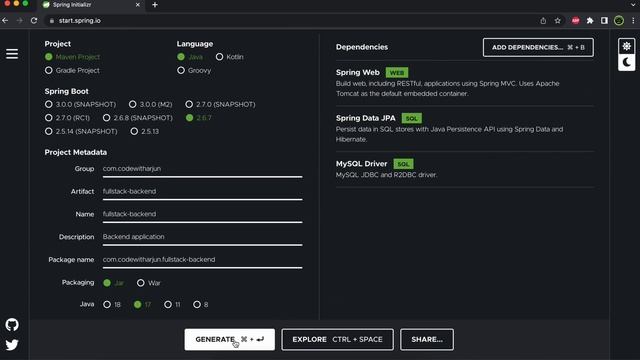Open a new browser tab

coord(155,5)
